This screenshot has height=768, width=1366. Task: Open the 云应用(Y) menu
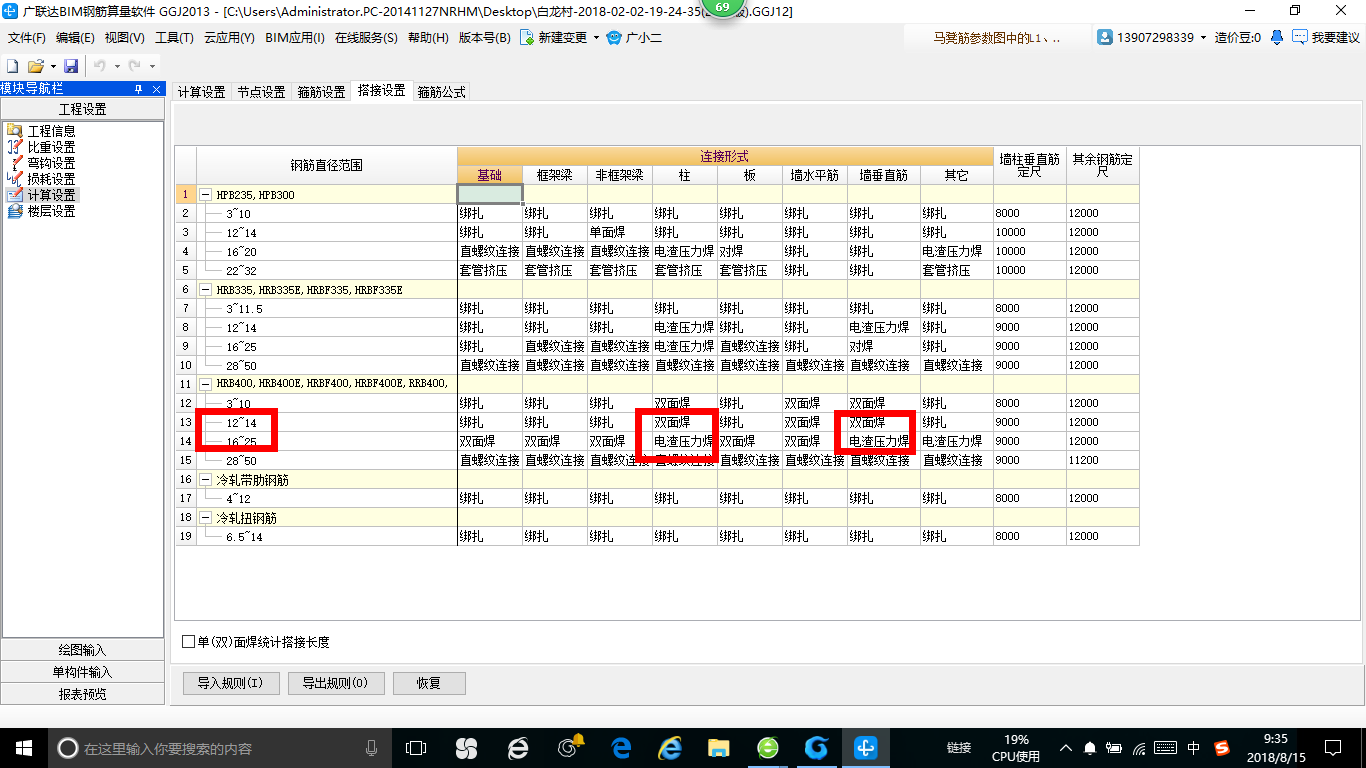pos(229,38)
